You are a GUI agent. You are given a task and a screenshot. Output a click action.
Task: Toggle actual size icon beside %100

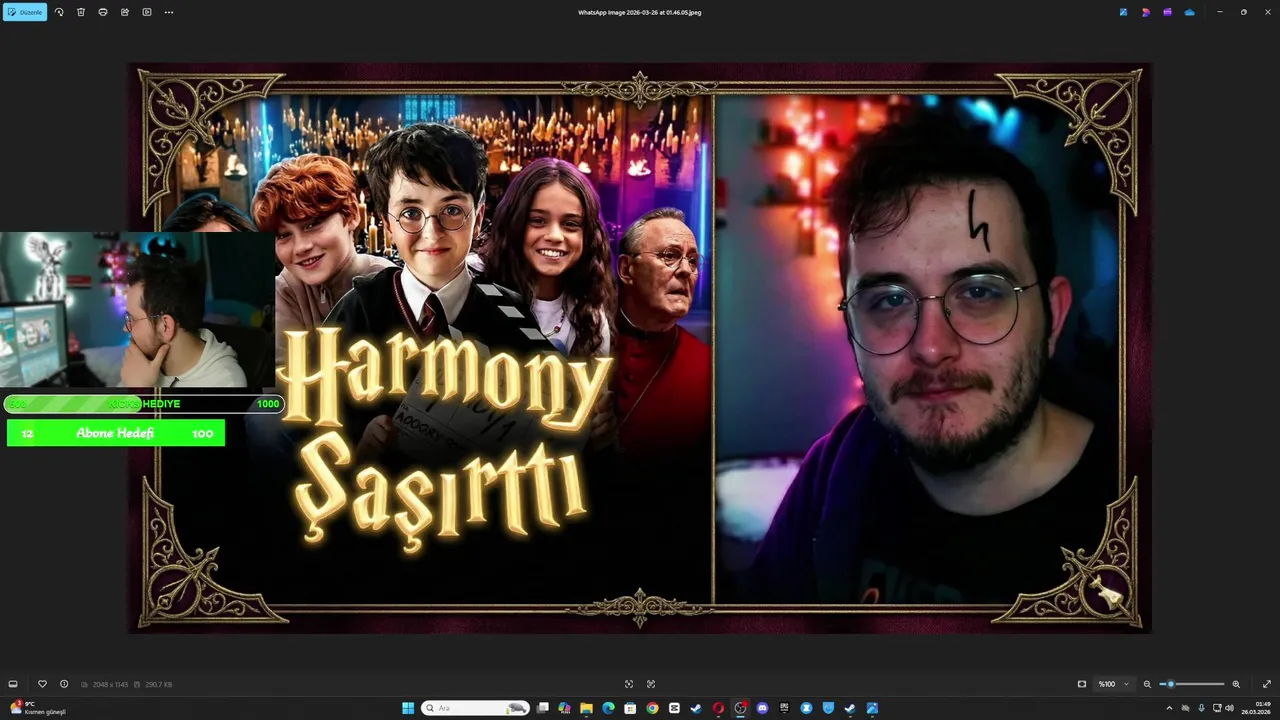[x=1082, y=684]
